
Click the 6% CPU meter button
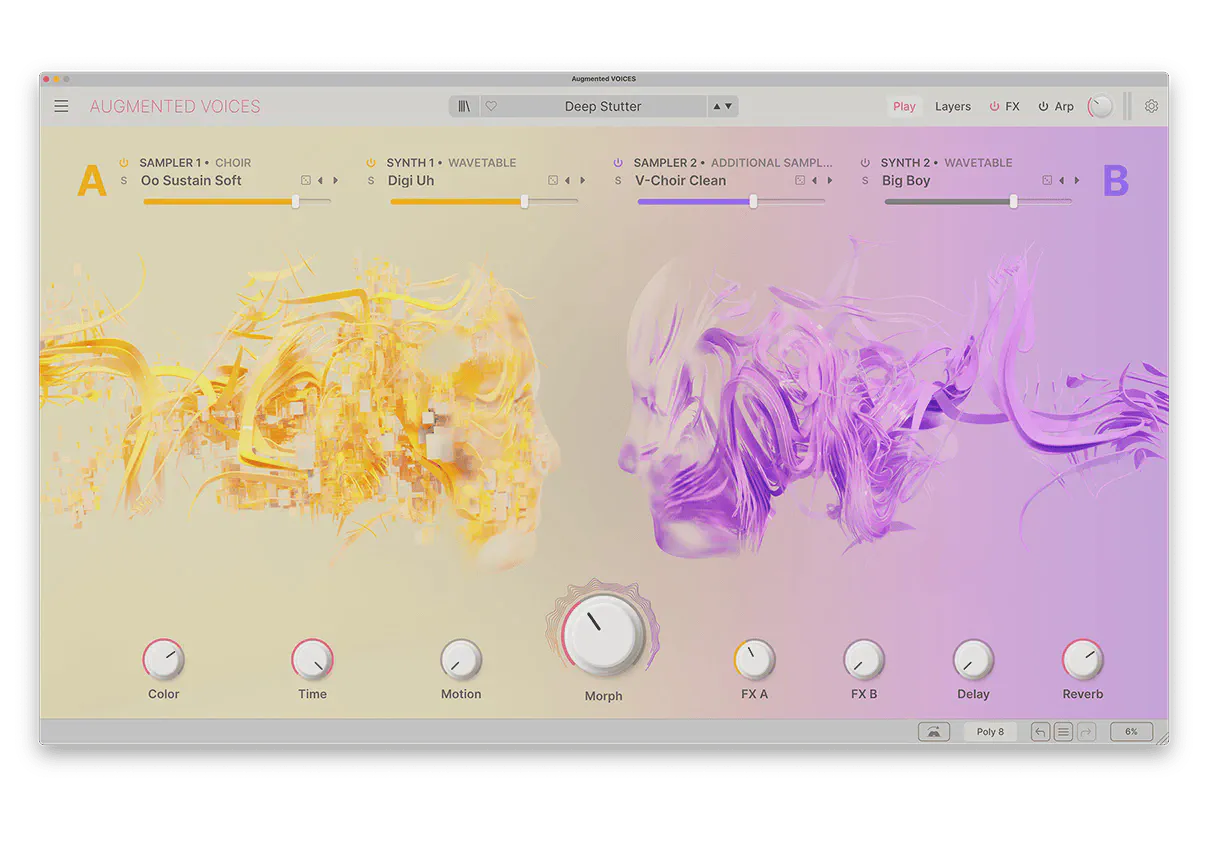click(x=1131, y=732)
